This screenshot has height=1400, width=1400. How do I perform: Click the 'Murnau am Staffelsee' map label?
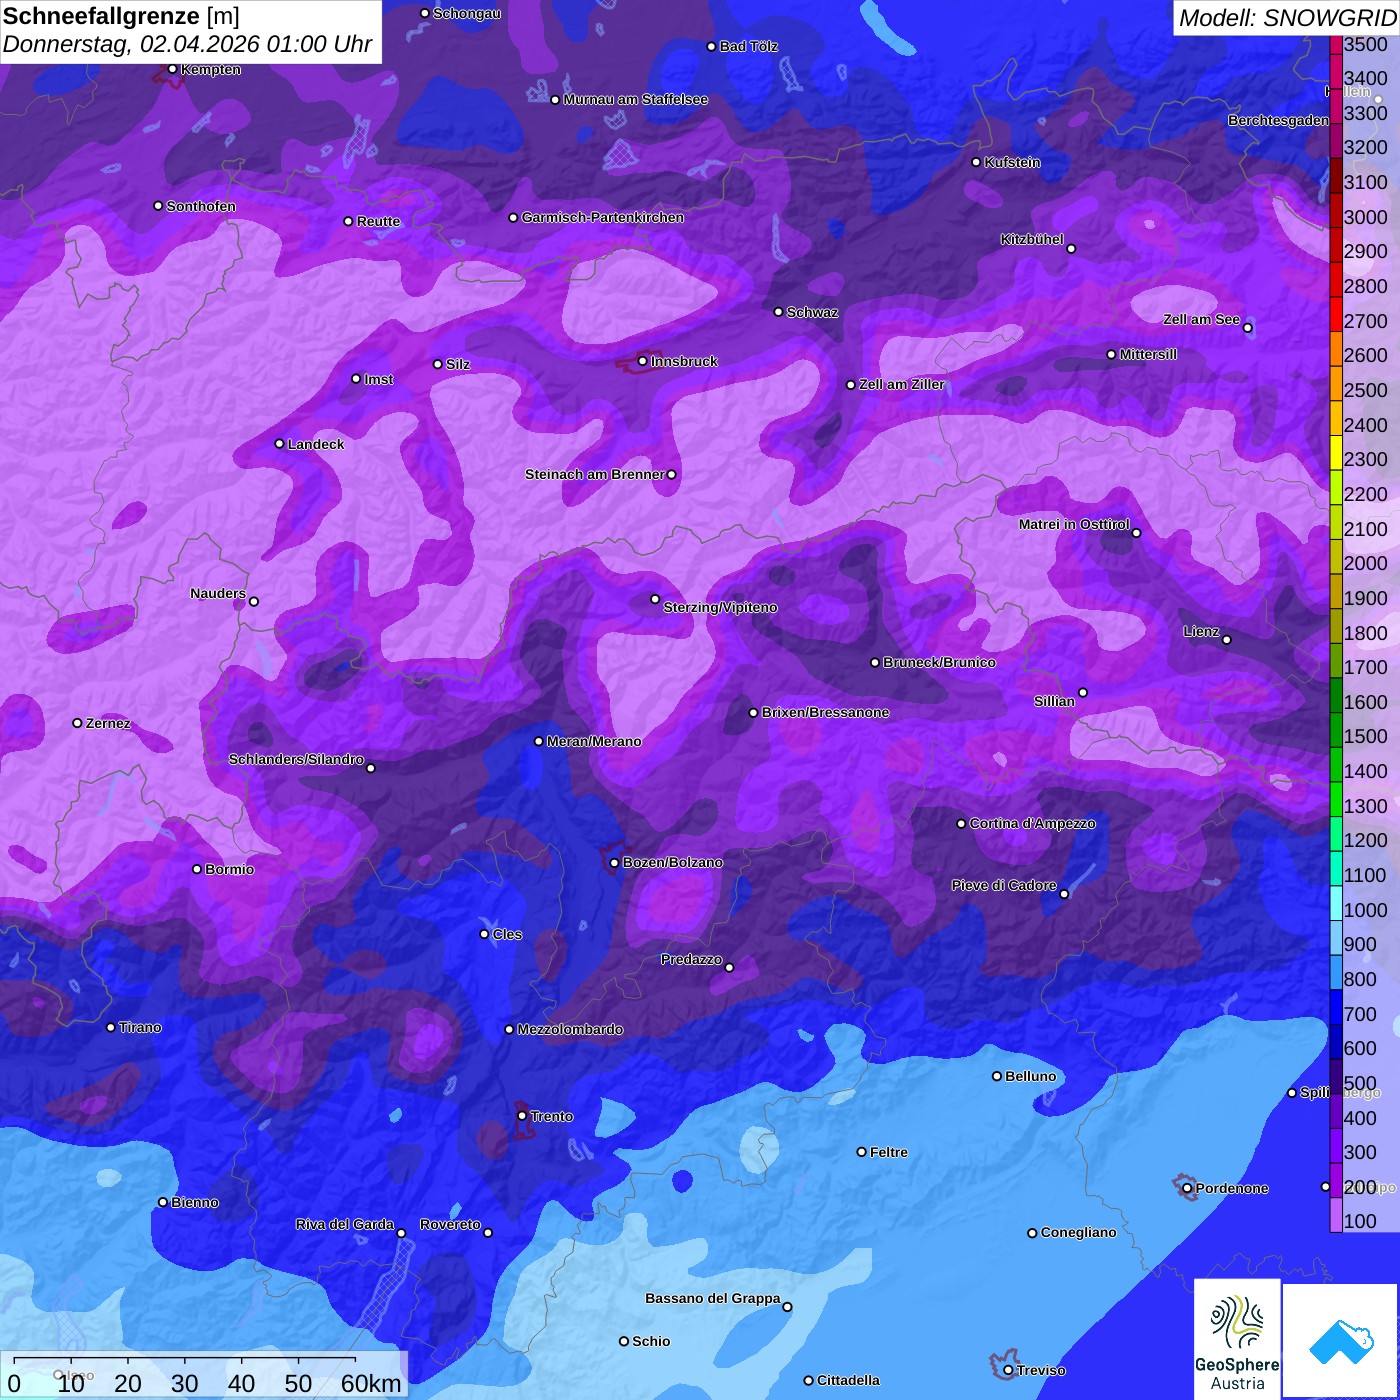tap(635, 99)
